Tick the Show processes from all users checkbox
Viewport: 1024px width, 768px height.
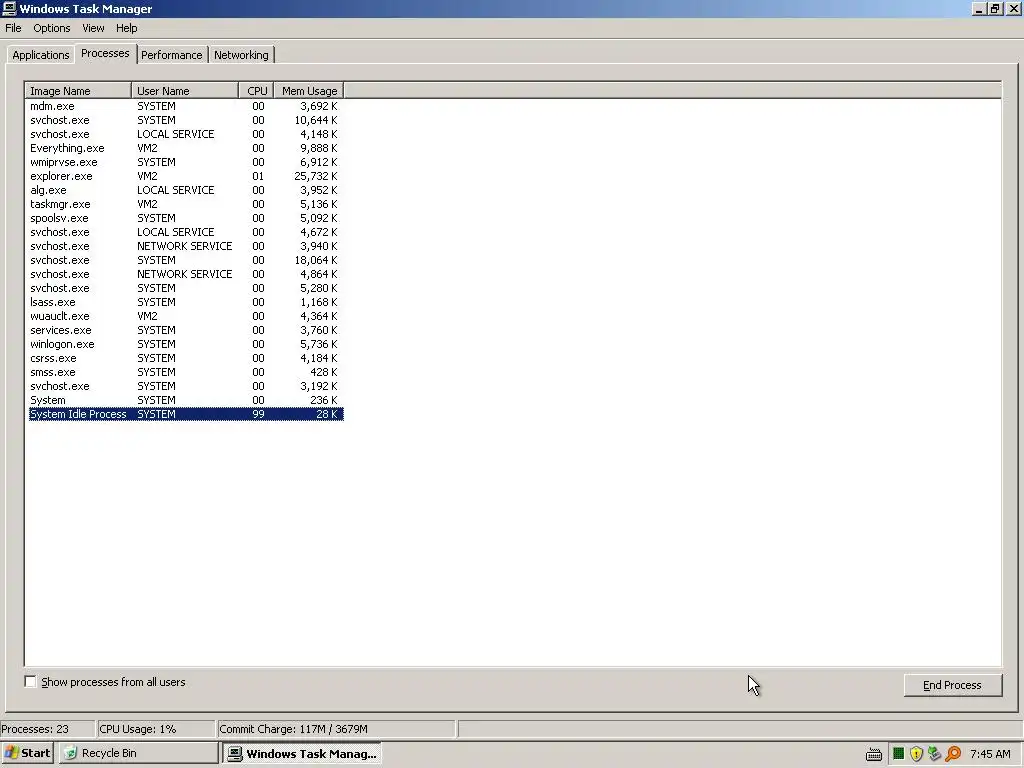31,682
